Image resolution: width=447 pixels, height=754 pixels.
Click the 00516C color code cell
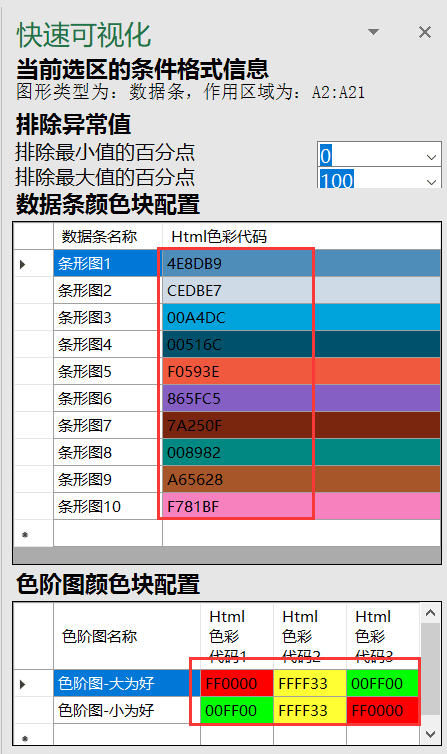[301, 344]
